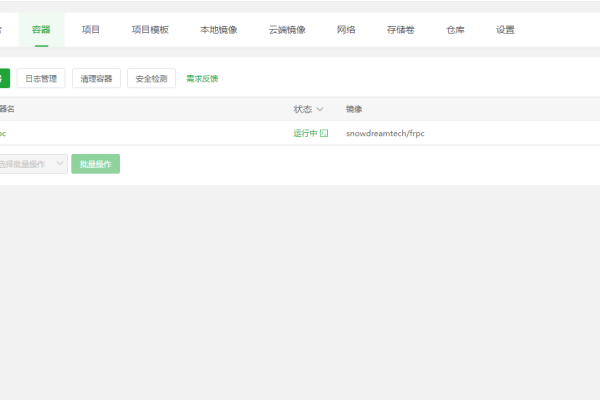Select the snowdreamtech/frpc image cell

pyautogui.click(x=385, y=133)
